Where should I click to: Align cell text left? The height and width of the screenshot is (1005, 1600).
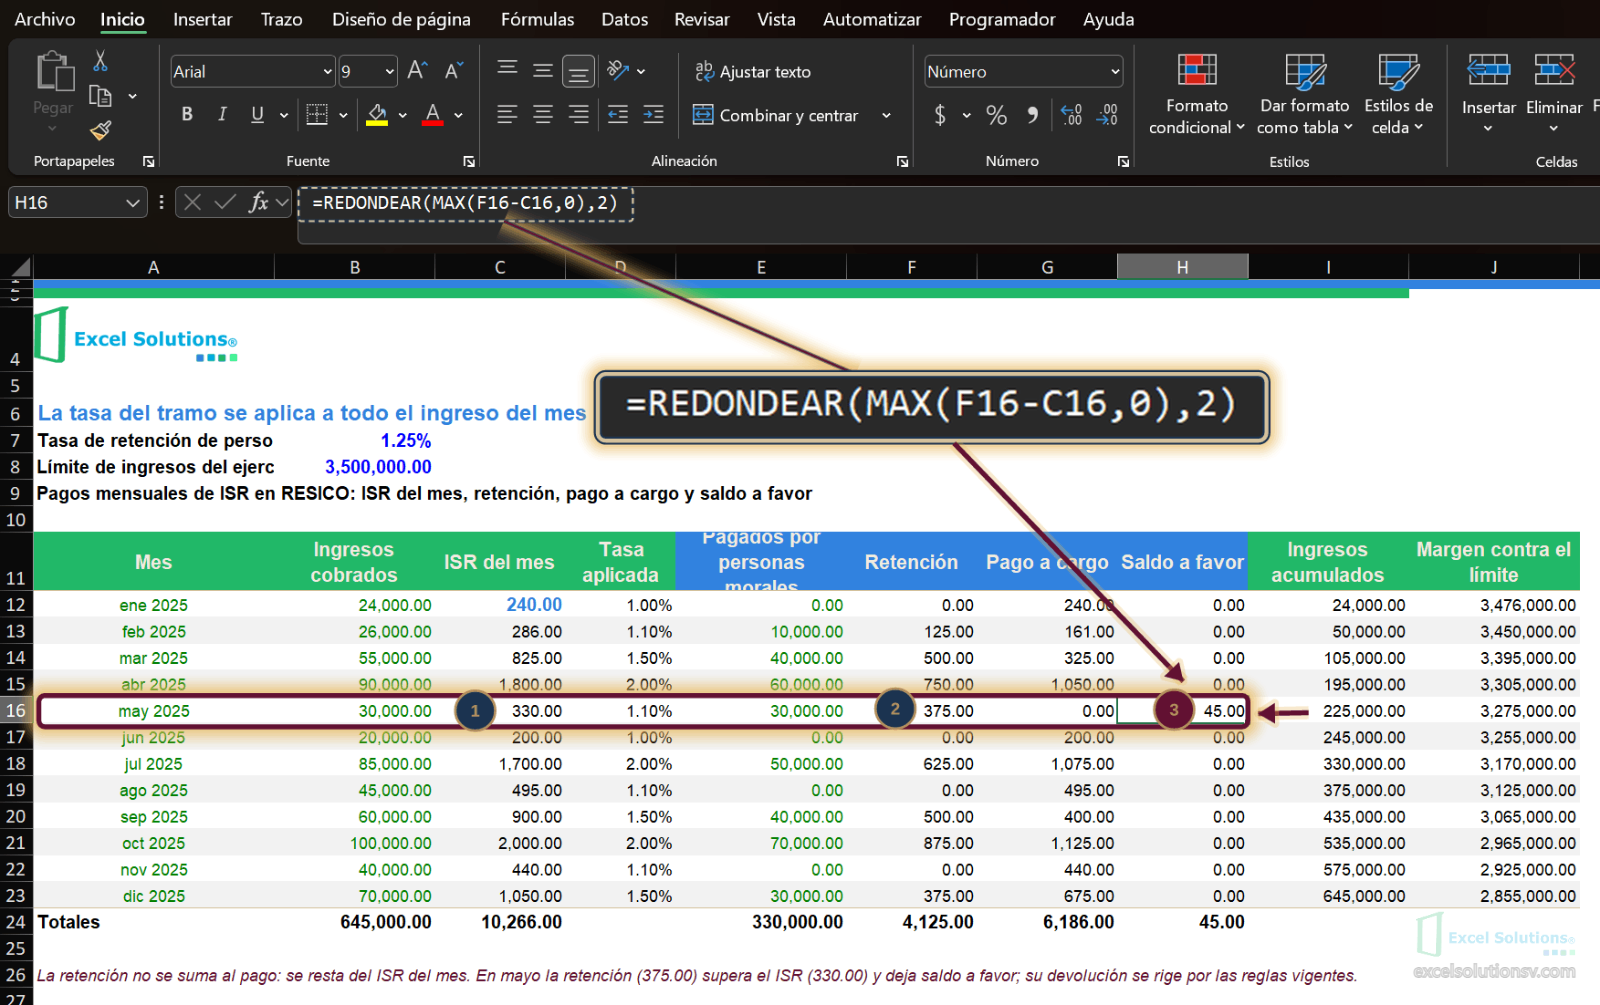[x=507, y=114]
